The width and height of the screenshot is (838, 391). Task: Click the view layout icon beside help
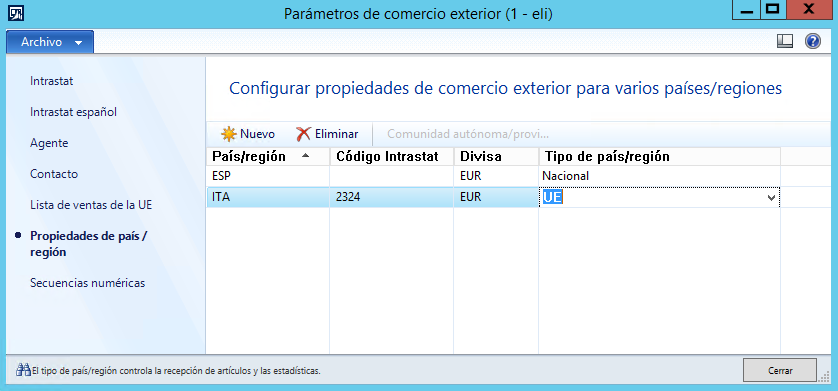tap(785, 41)
